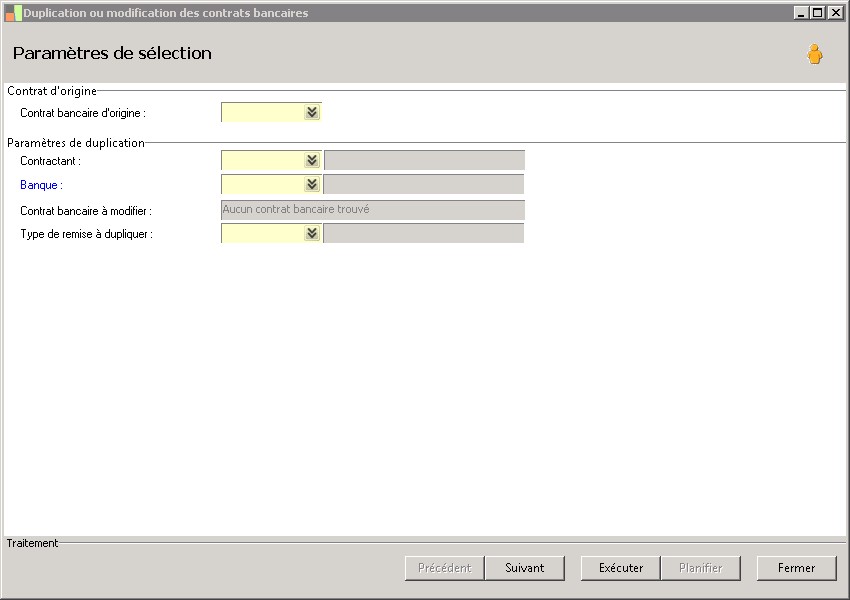Open Contrat bancaire d'origine dropdown arrow

tap(312, 112)
